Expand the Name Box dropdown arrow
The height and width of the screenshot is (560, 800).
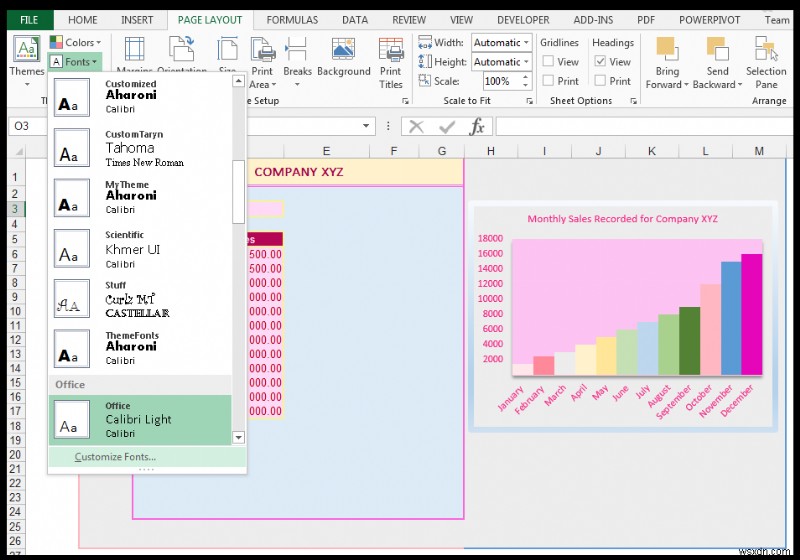[366, 126]
